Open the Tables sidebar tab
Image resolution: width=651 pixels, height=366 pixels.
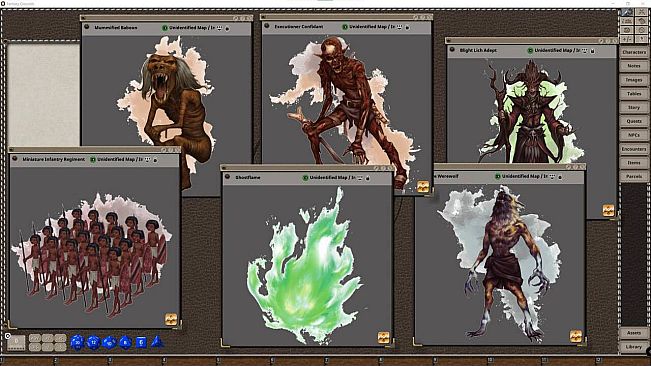tap(634, 94)
